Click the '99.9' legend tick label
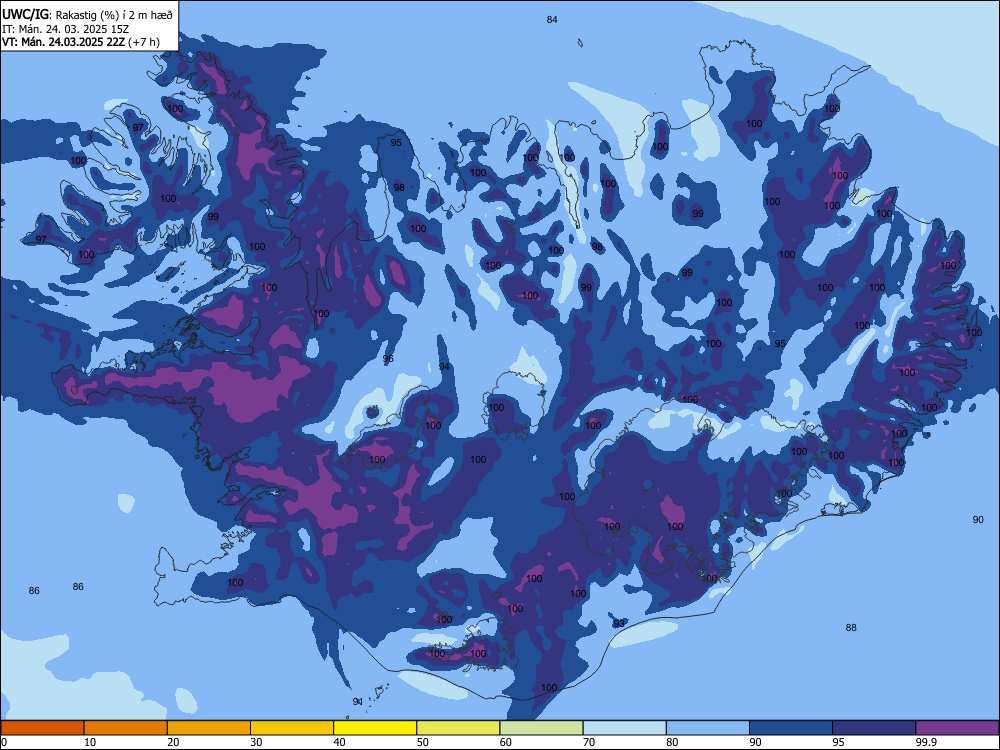This screenshot has height=750, width=1000. coord(926,742)
